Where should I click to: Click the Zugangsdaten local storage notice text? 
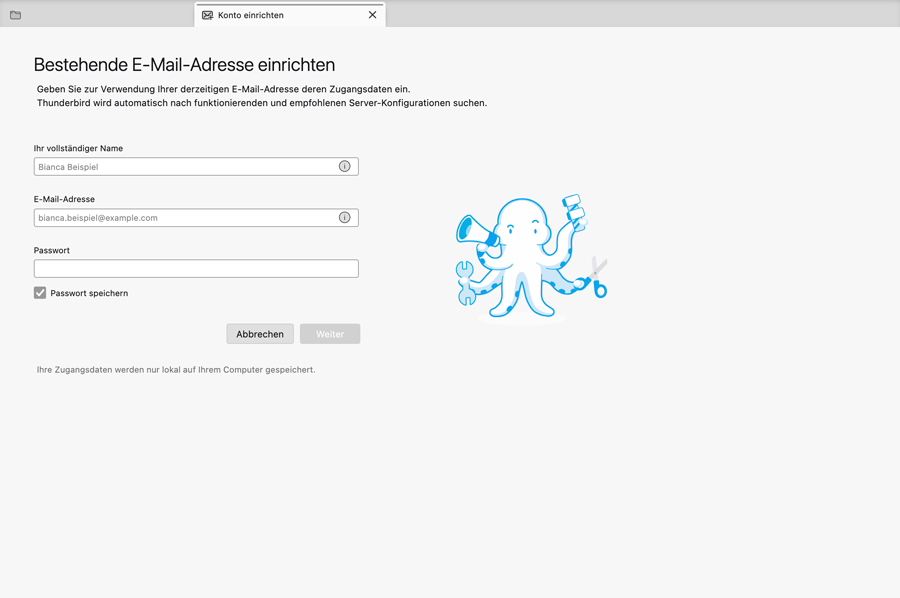pos(176,370)
